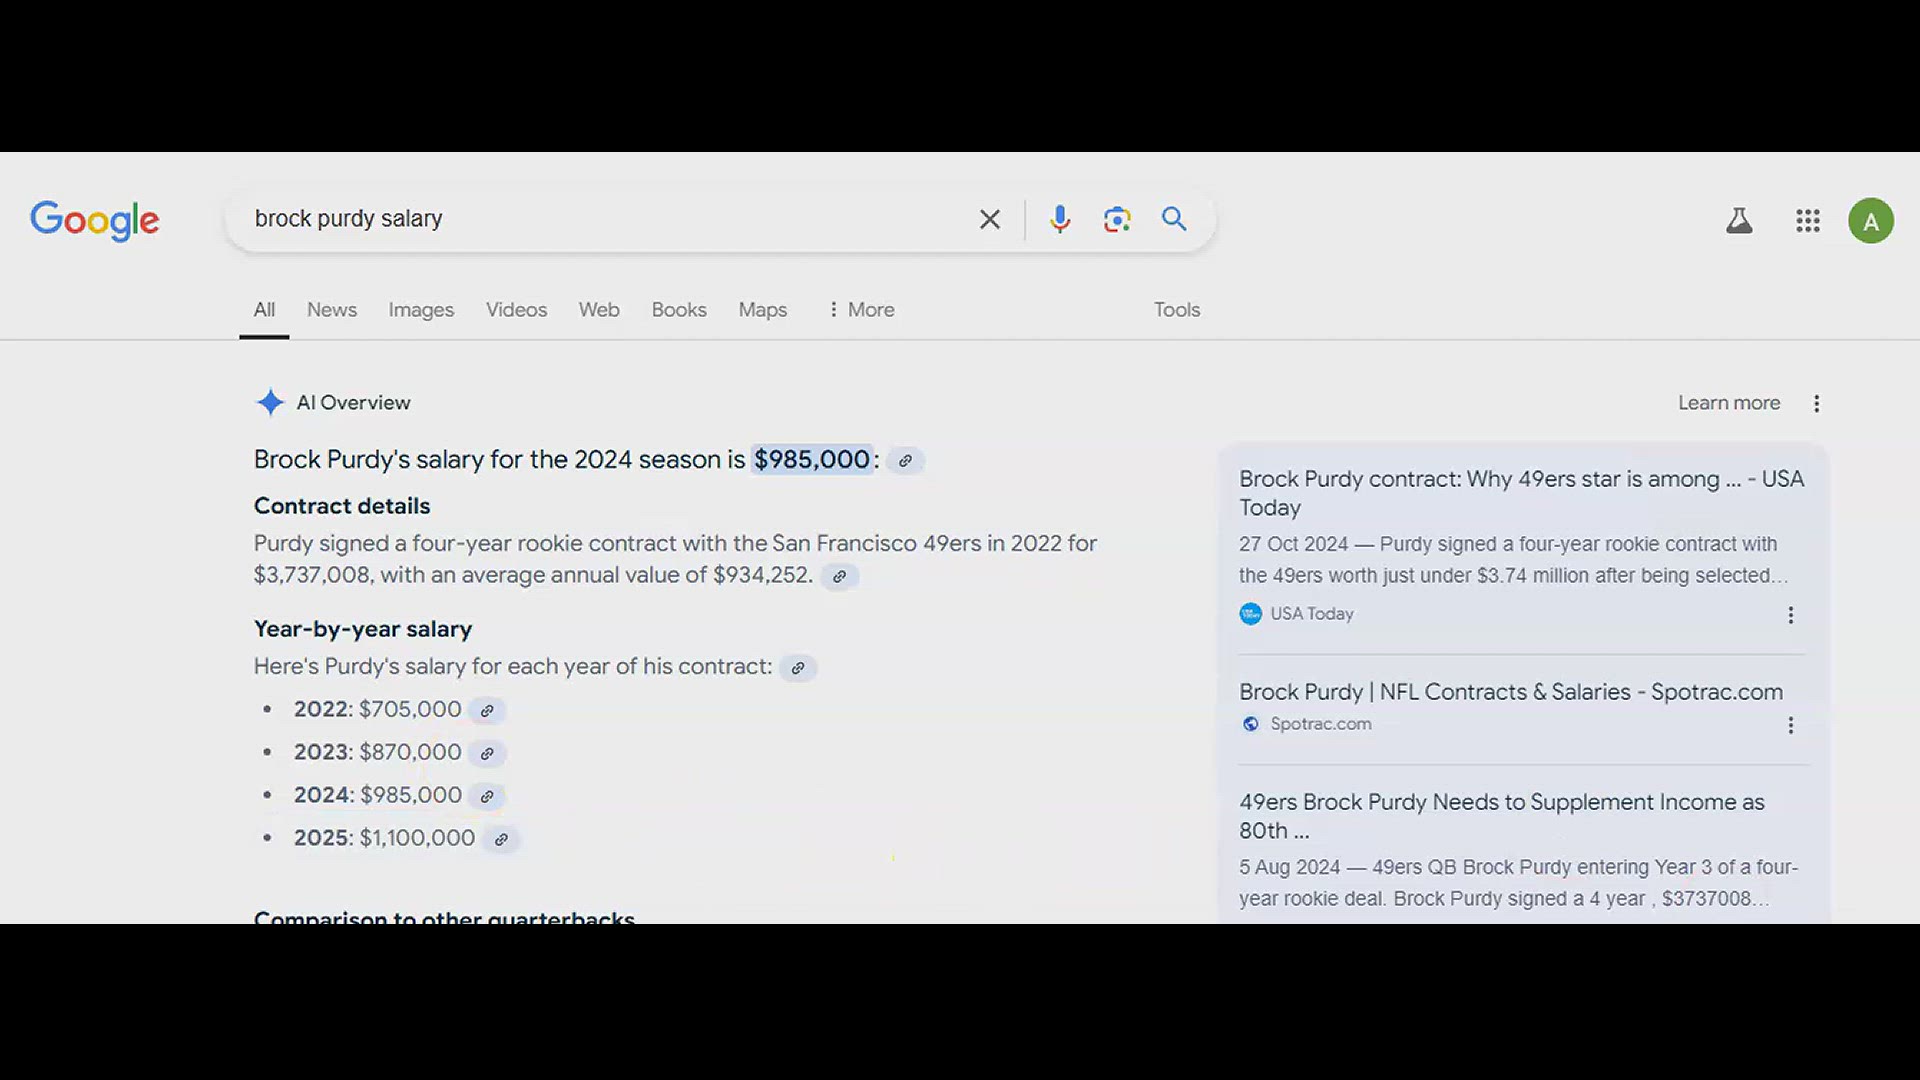Switch to the Web tab
Viewport: 1920px width, 1080px height.
599,310
